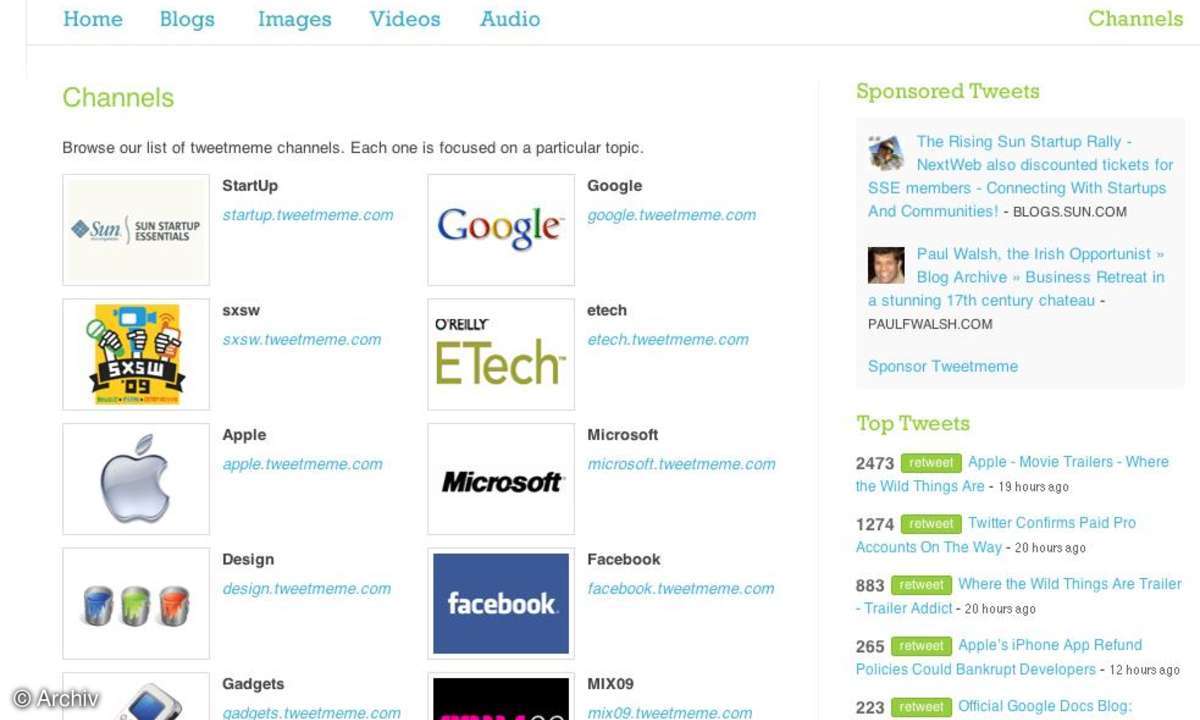The width and height of the screenshot is (1200, 720).
Task: Click the Sponsored Tweets heading
Action: [x=948, y=91]
